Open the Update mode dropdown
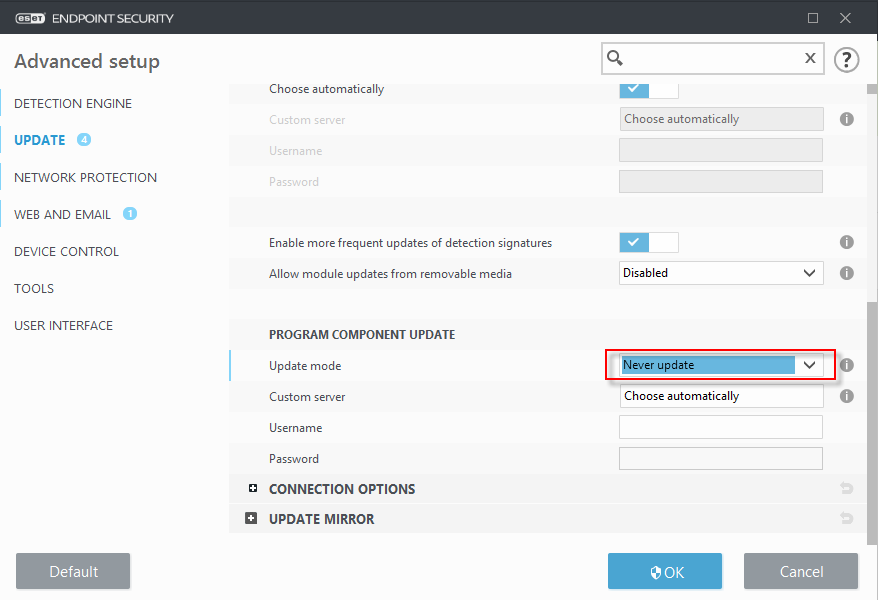Image resolution: width=878 pixels, height=600 pixels. pos(721,366)
